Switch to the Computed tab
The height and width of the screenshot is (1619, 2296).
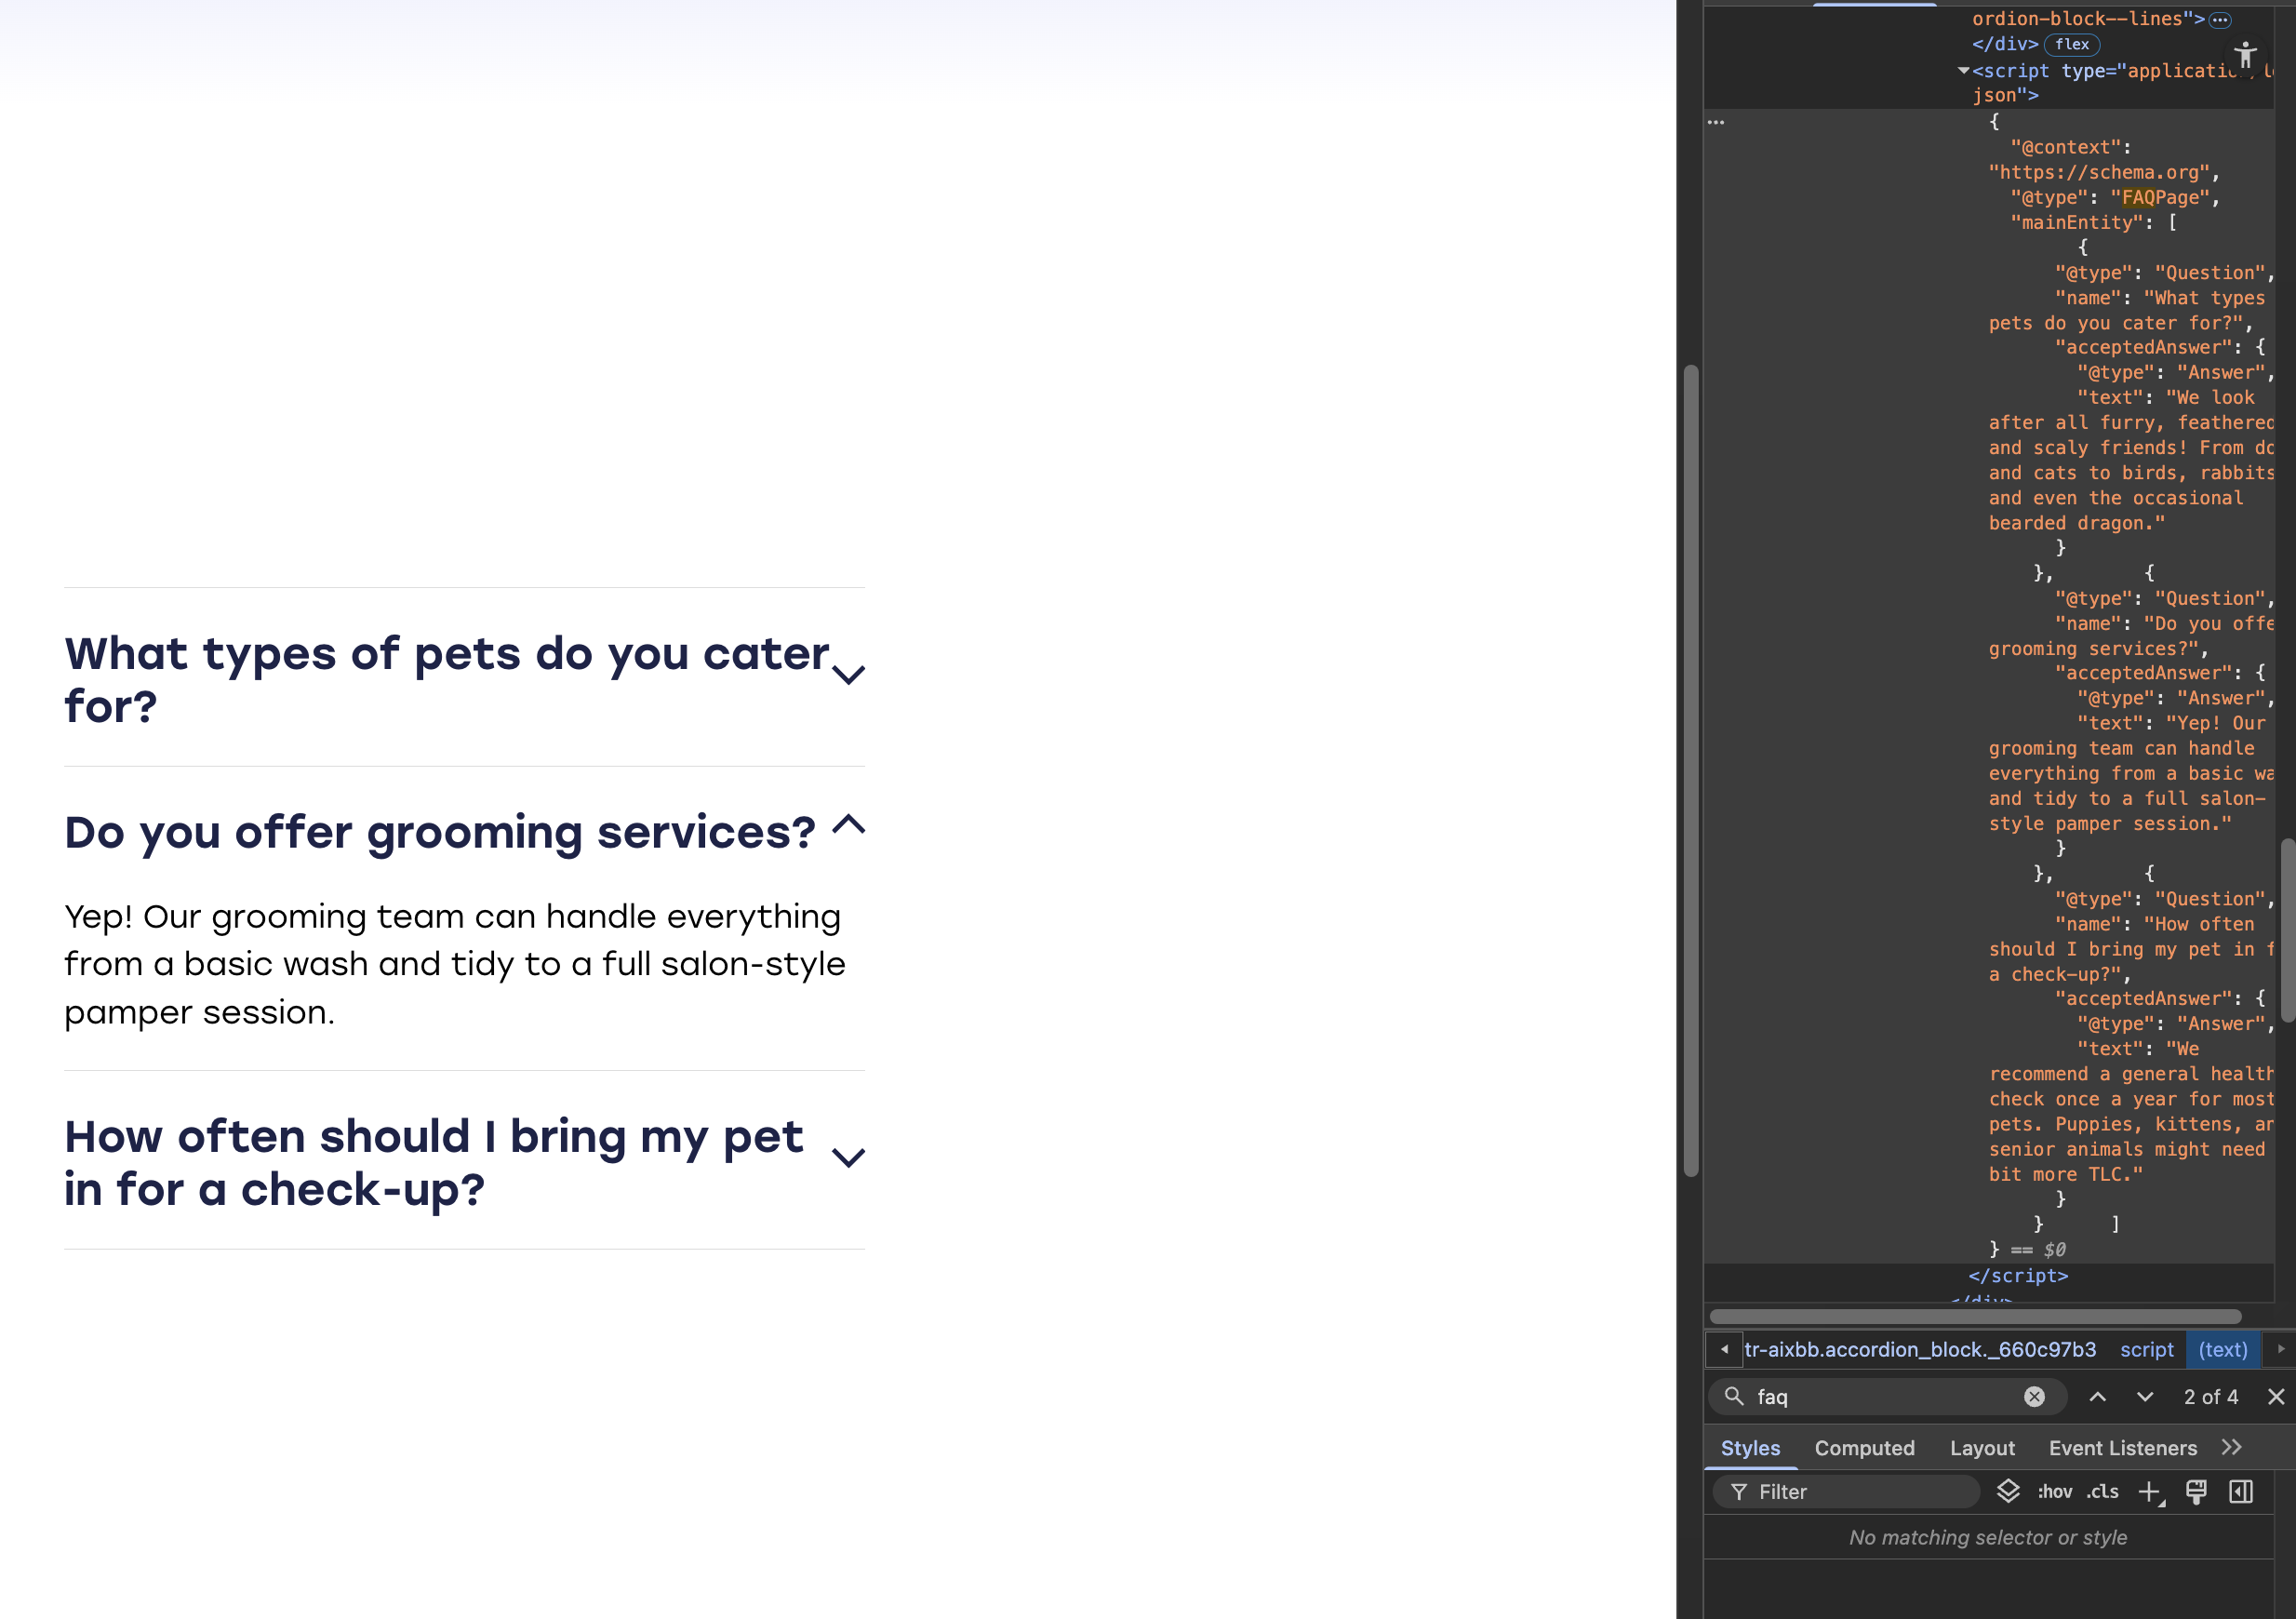(1865, 1447)
